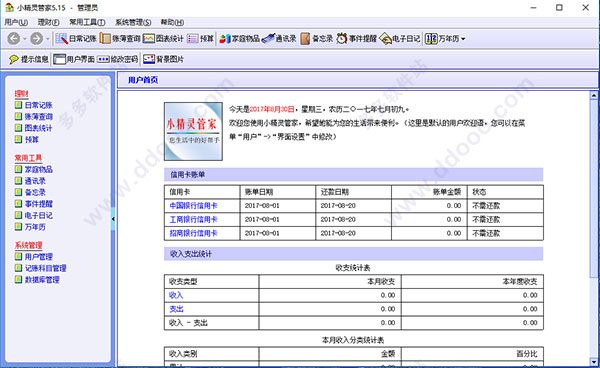Click the 理财 section heading in sidebar
The image size is (600, 368).
21,93
